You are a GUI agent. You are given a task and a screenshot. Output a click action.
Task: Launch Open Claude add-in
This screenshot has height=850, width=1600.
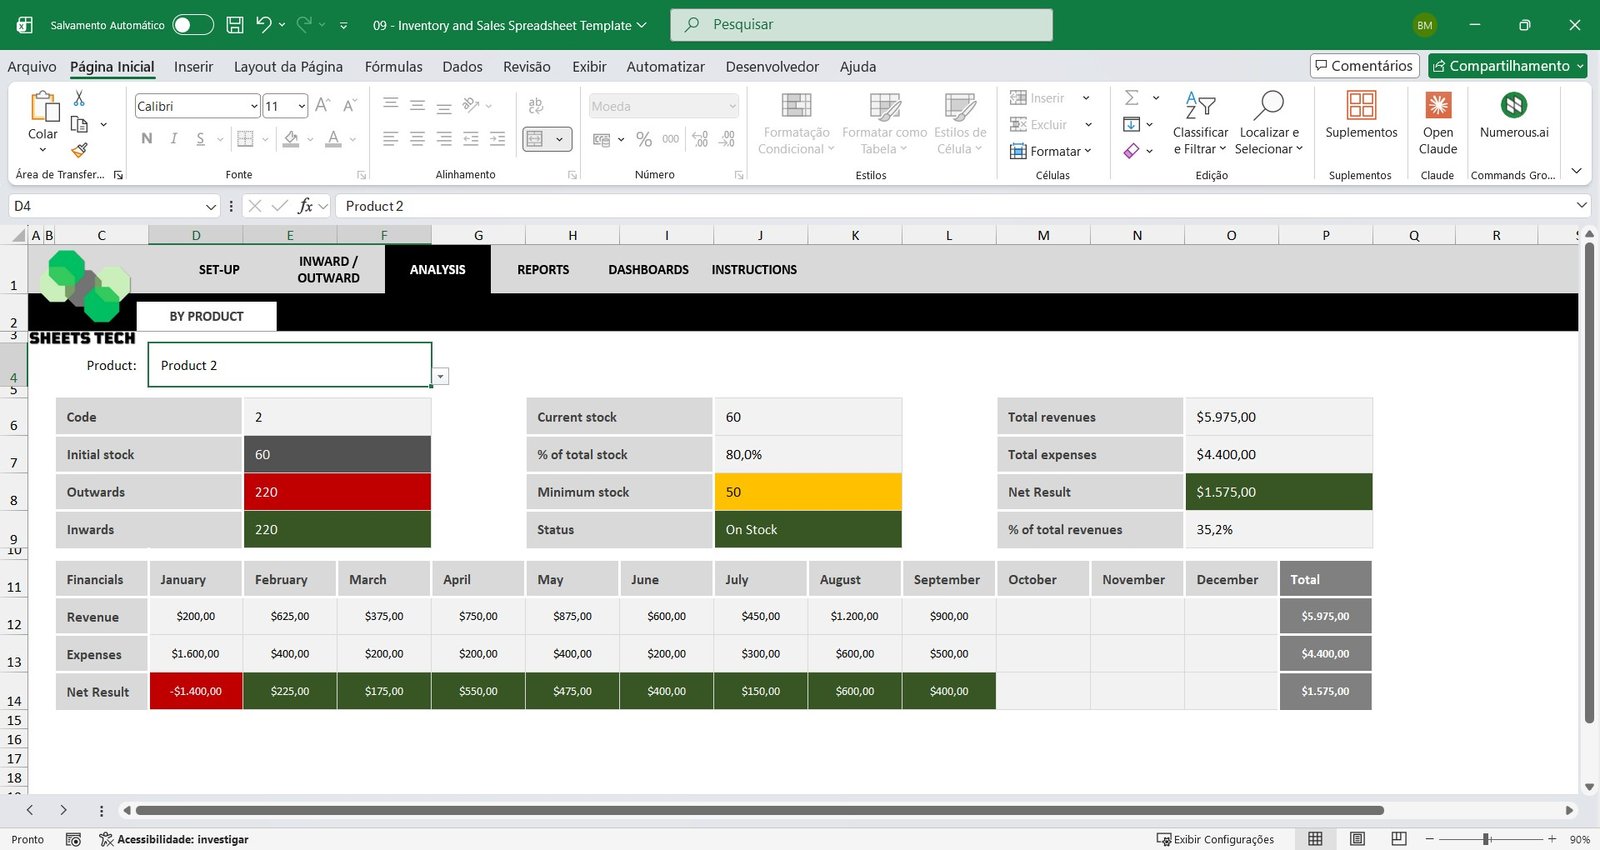pyautogui.click(x=1438, y=124)
